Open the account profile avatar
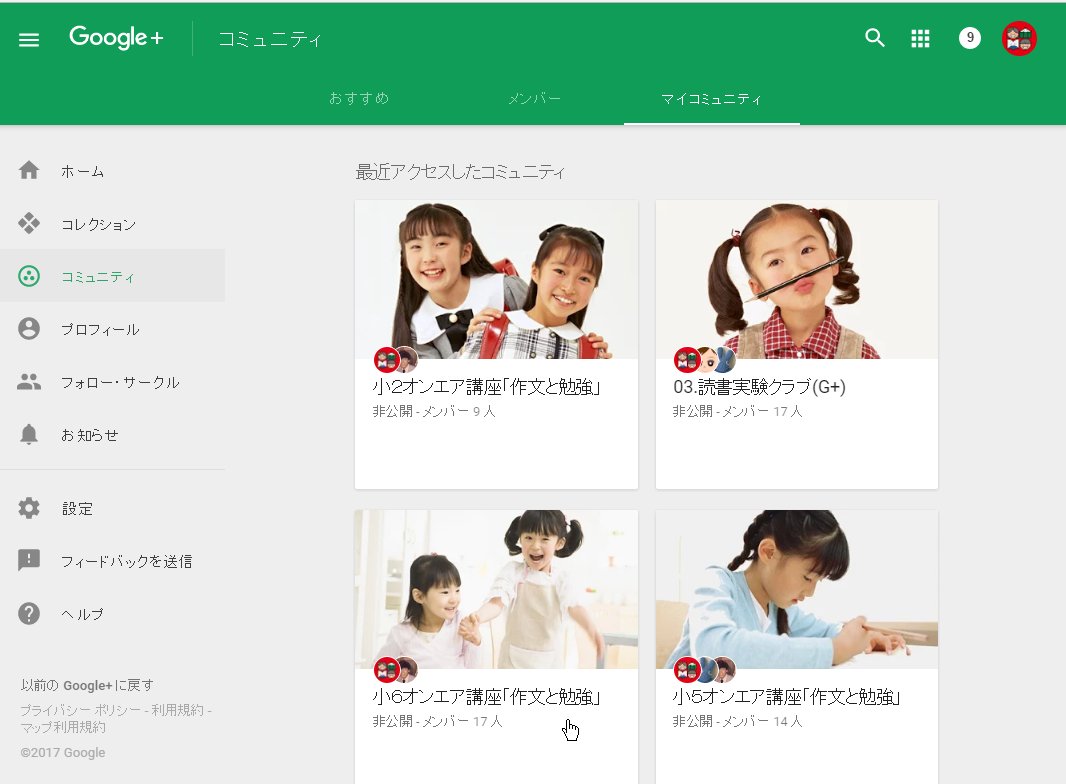Screen dimensions: 1066x784 pos(1019,38)
